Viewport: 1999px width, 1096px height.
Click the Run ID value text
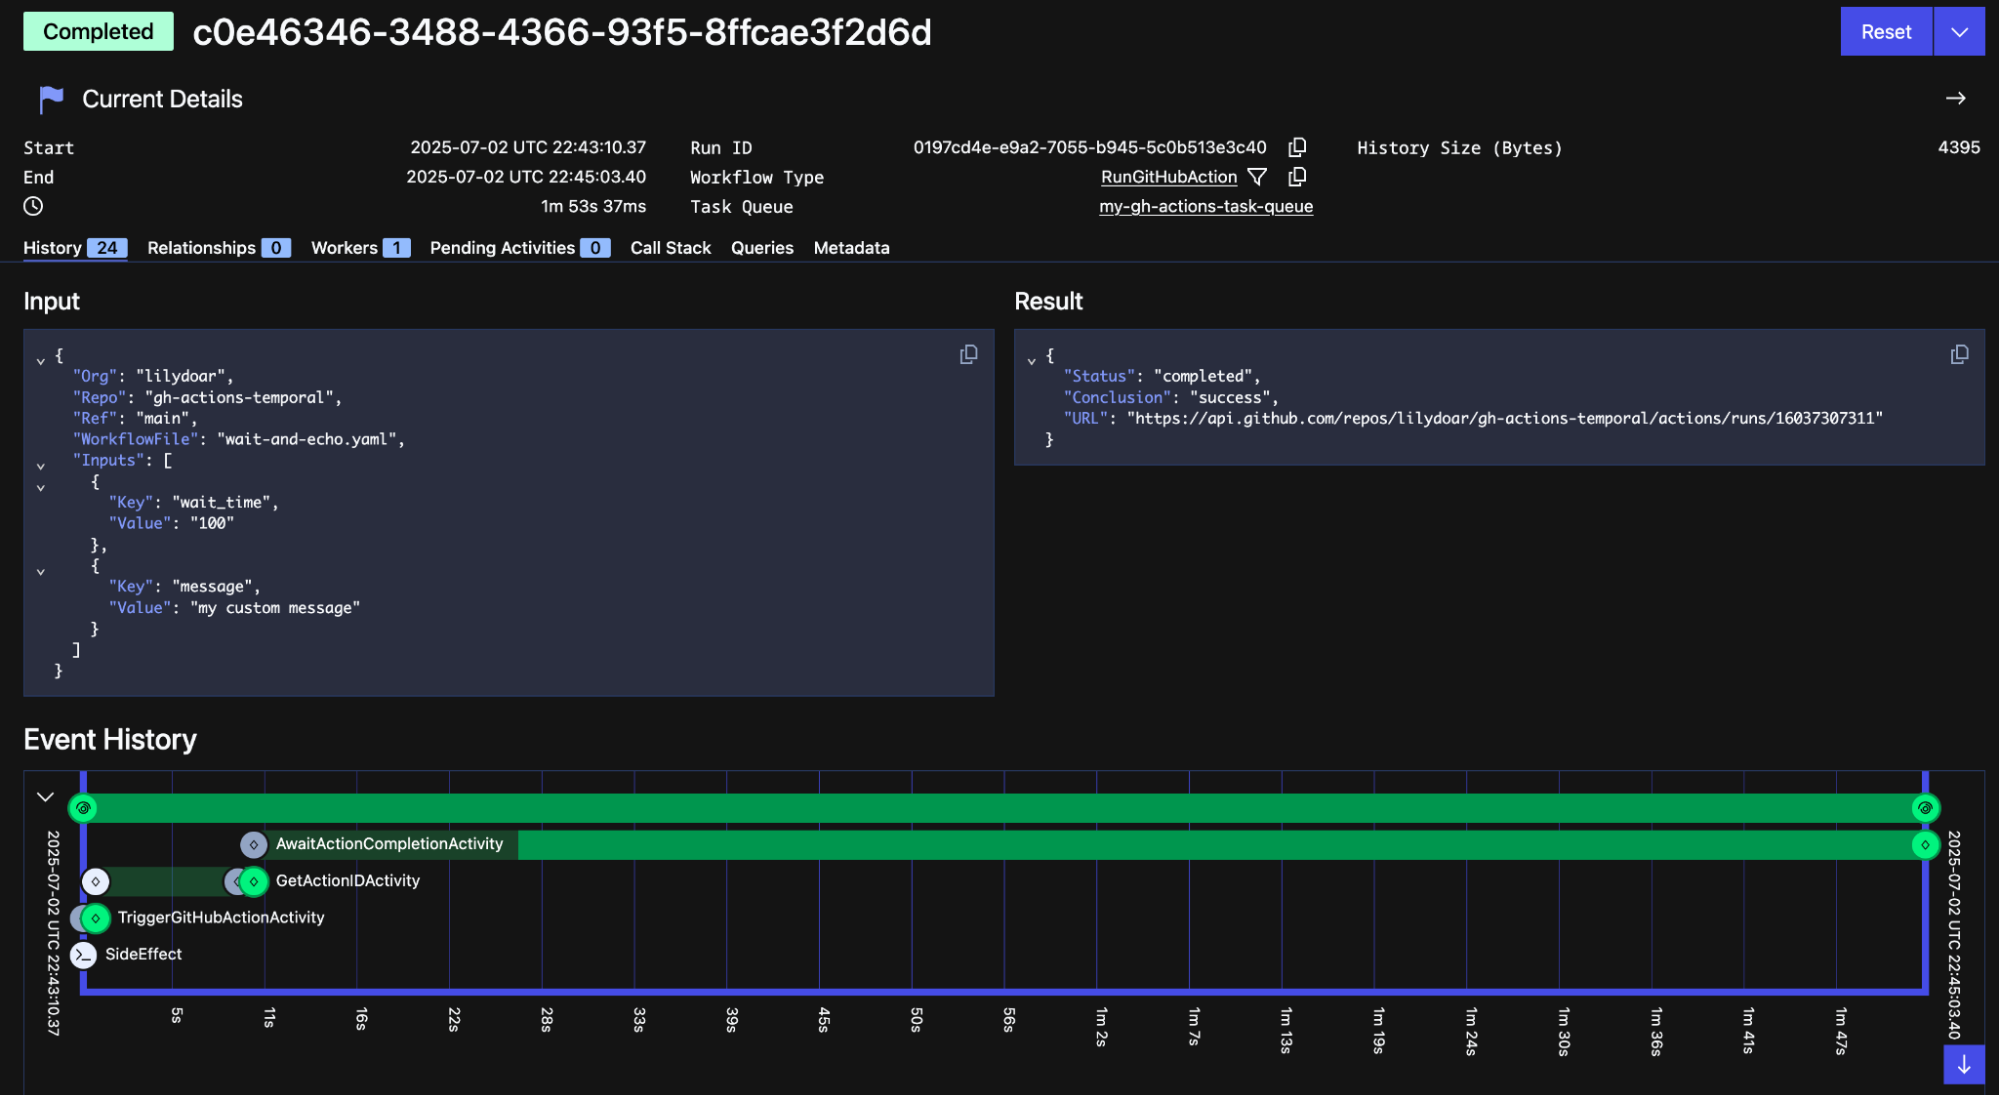click(1089, 147)
